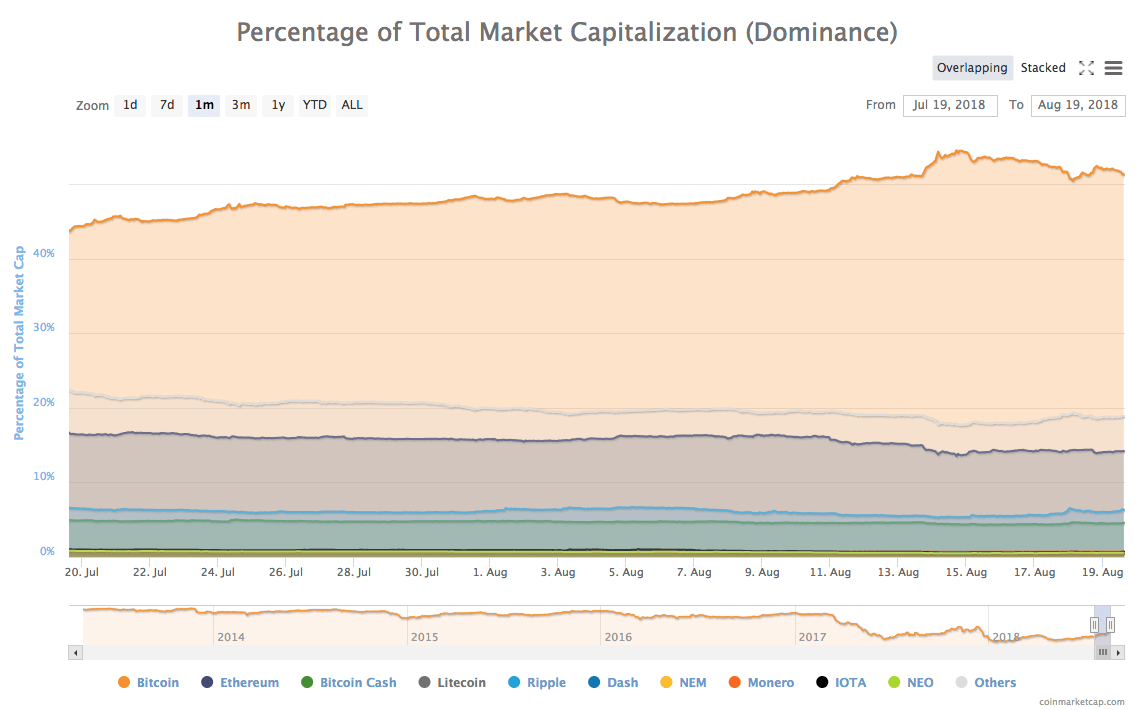Select the Overlapping view
Screen dimensions: 1136x710
[972, 67]
